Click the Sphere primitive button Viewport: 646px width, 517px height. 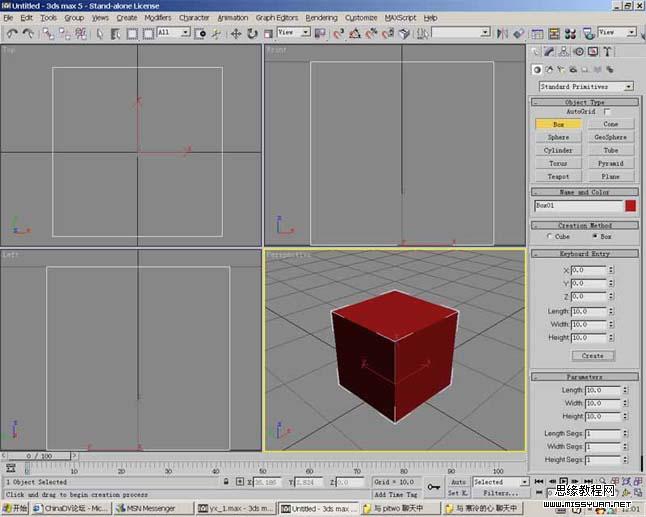(558, 137)
